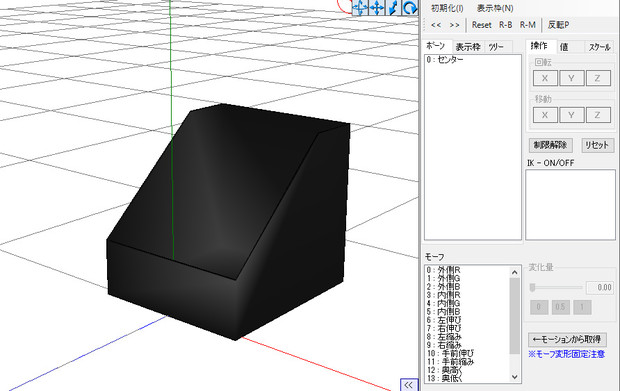Screen dimensions: 620x391
Task: Click 反転P in the toolbar
Action: [558, 25]
